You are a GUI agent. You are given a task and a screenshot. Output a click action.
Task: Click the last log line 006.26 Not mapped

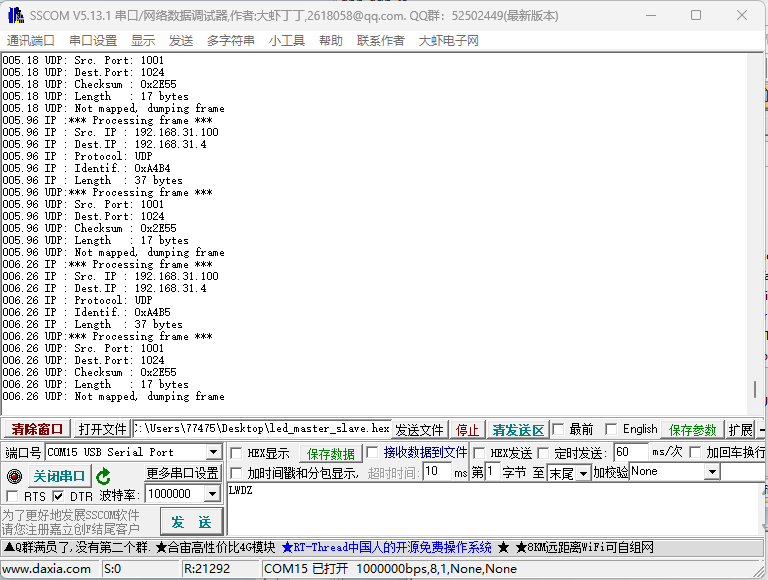coord(114,396)
